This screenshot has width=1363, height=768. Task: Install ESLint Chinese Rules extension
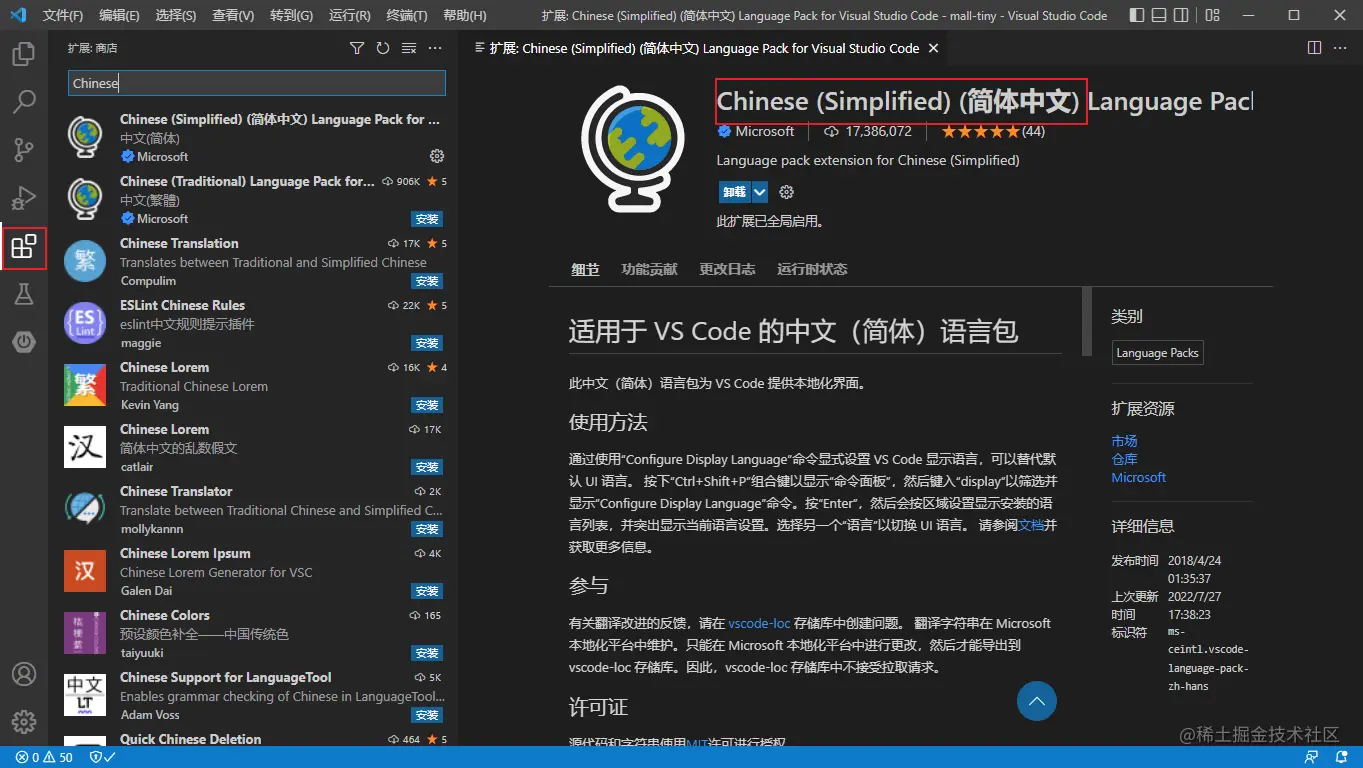427,343
